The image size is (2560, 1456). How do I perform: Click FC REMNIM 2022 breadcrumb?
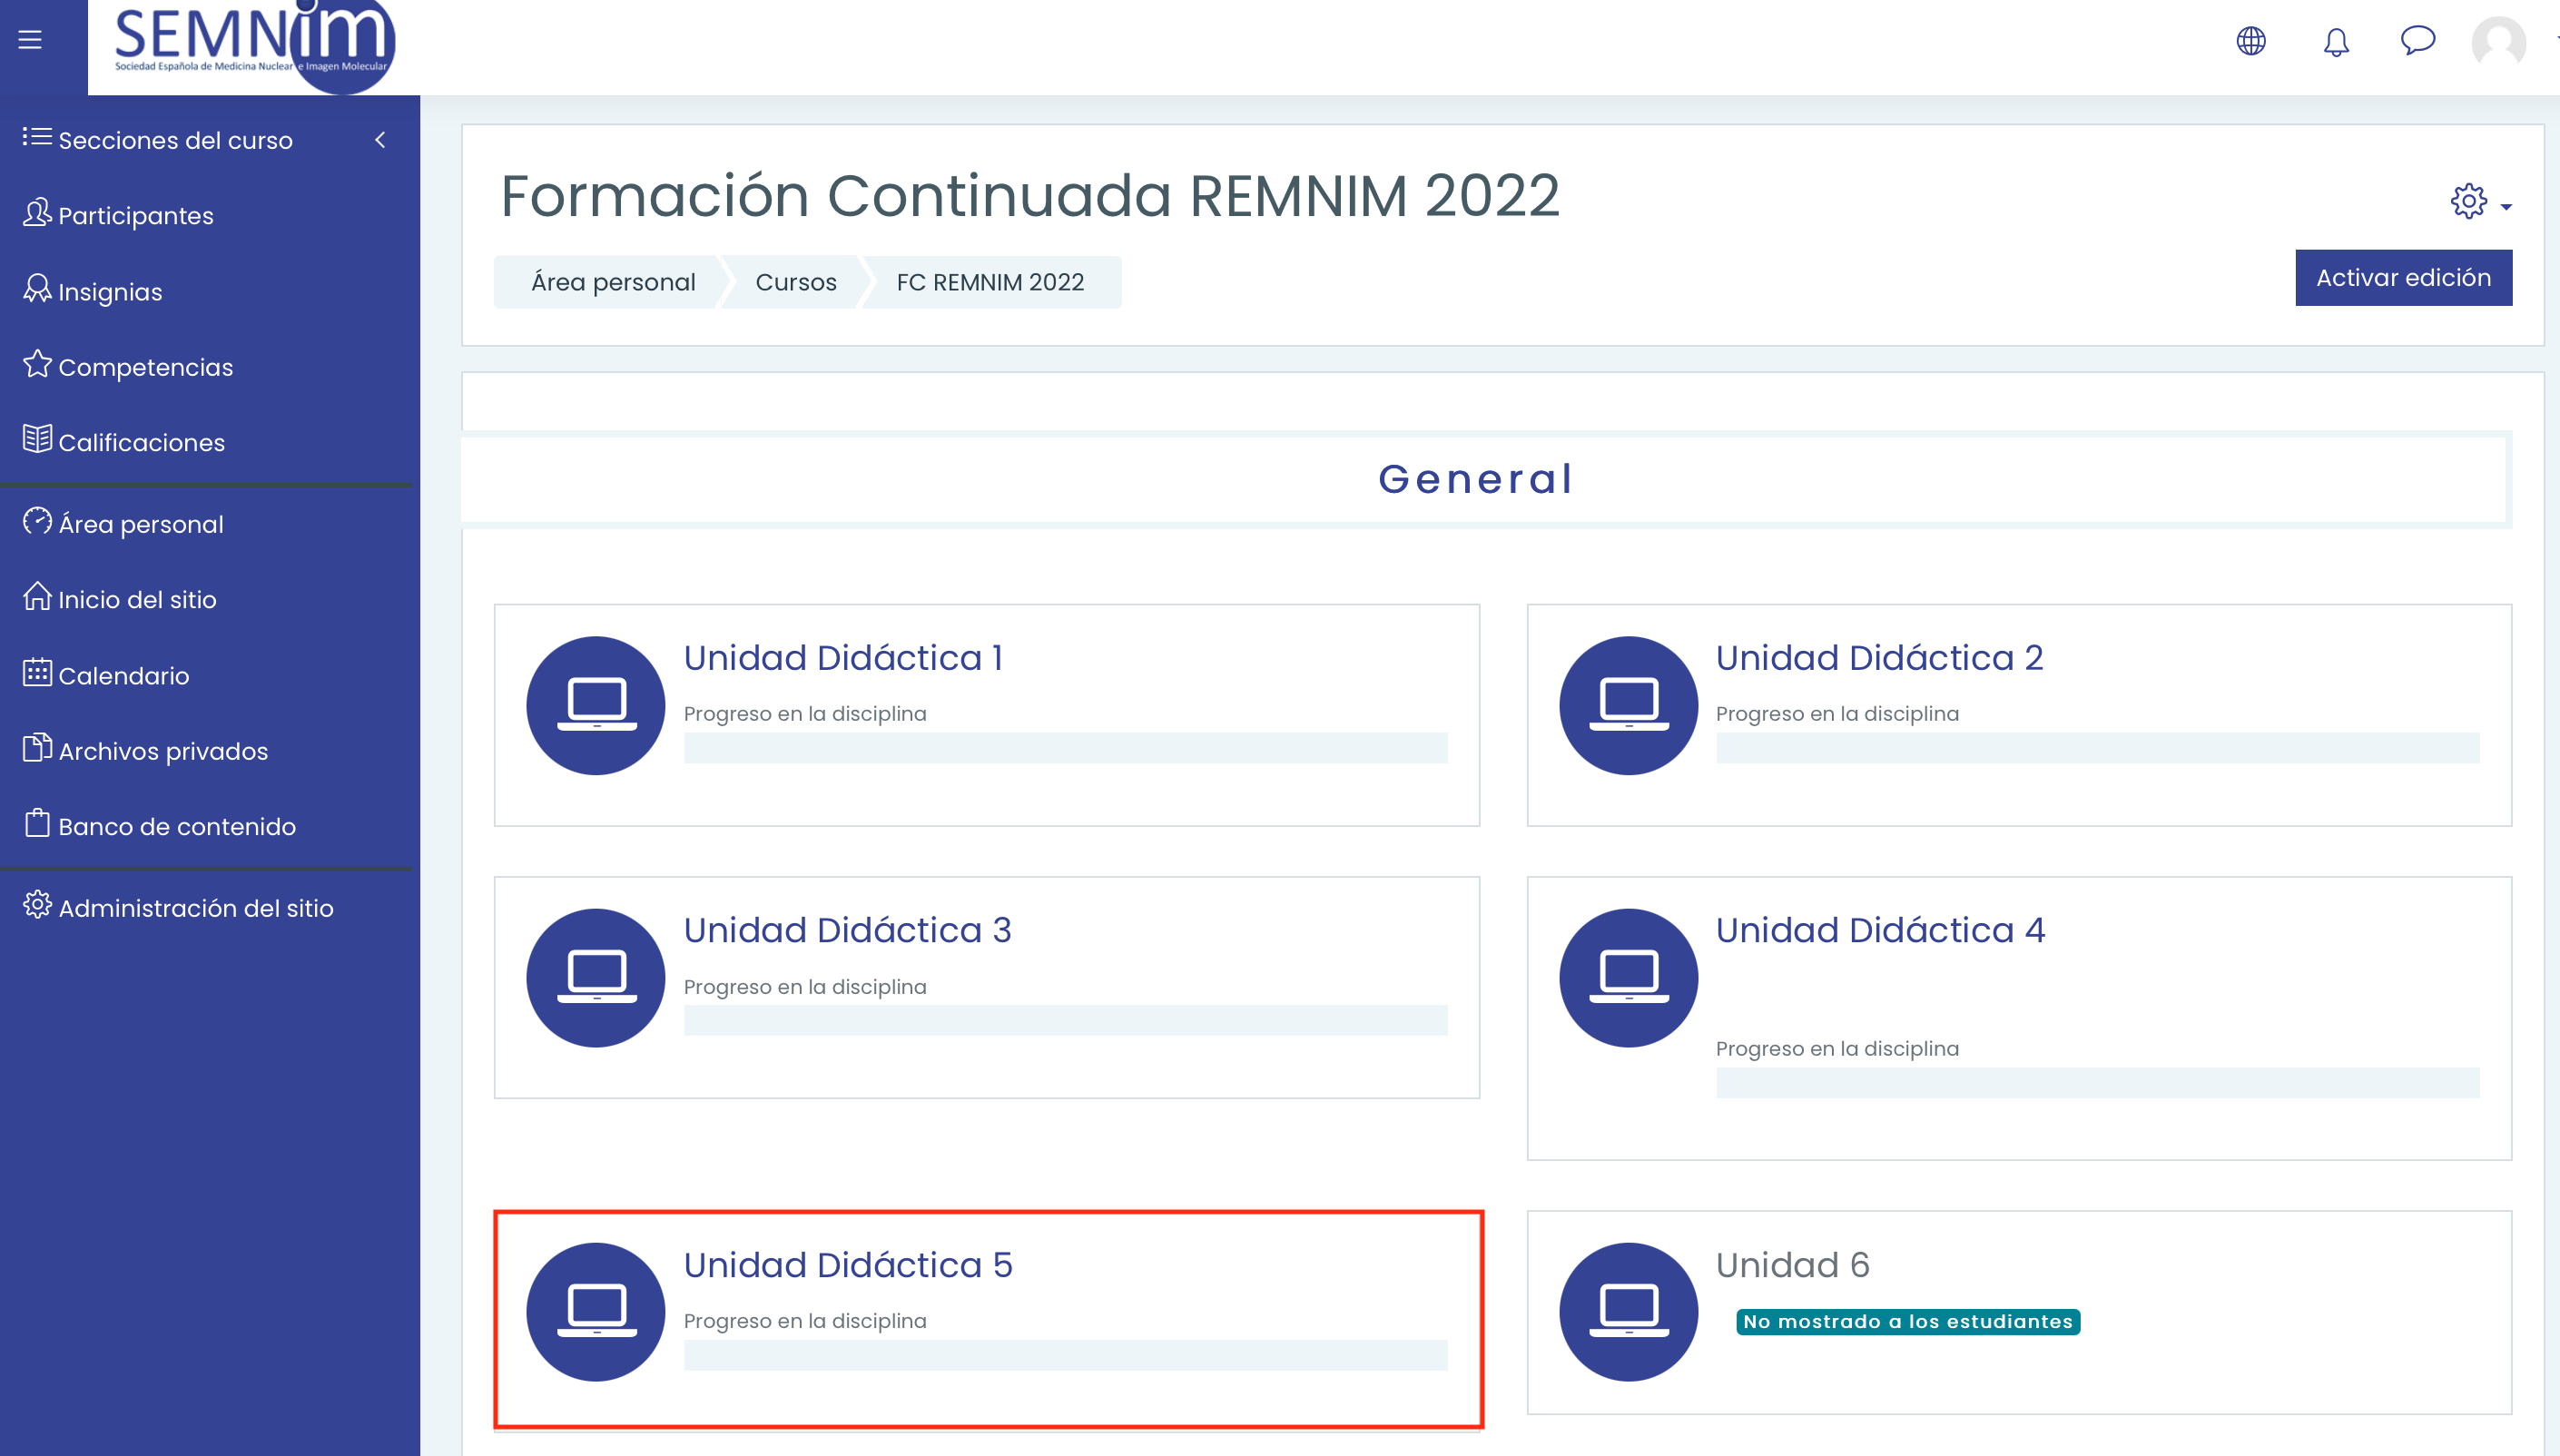click(x=990, y=282)
